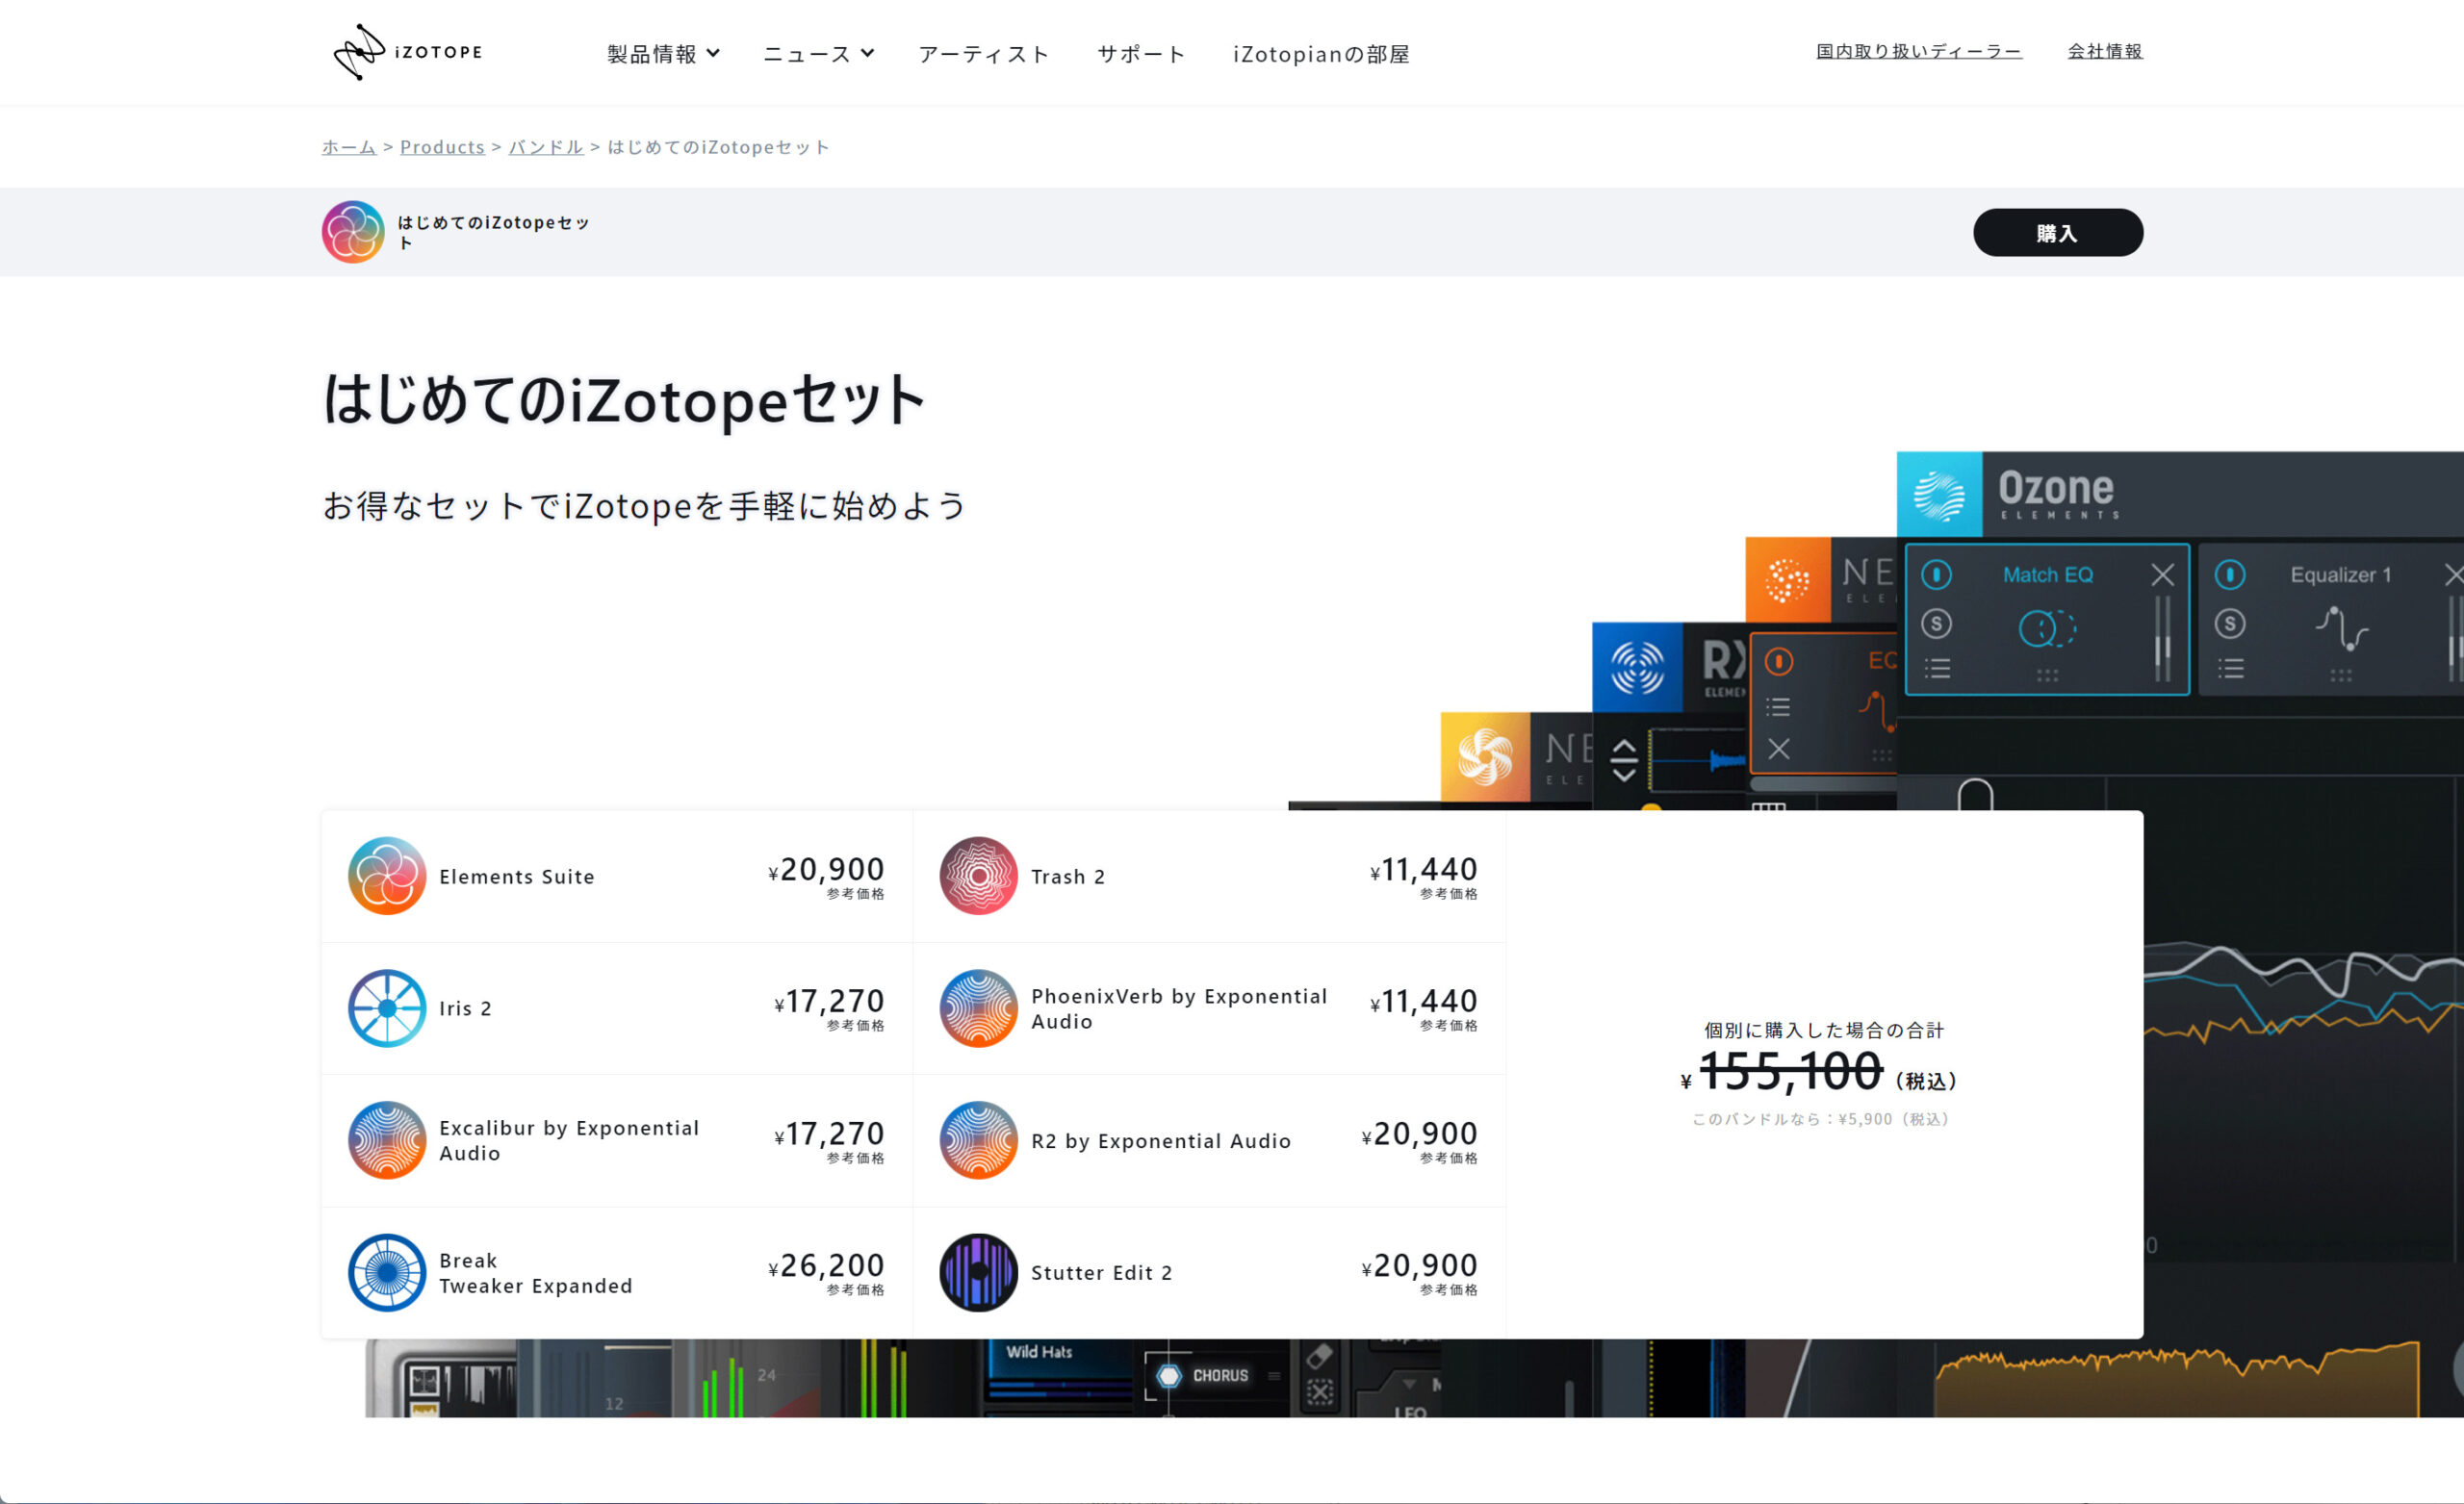Toggle the orange Neutron EQ power button
Screen dimensions: 2464x1504
tap(1779, 661)
